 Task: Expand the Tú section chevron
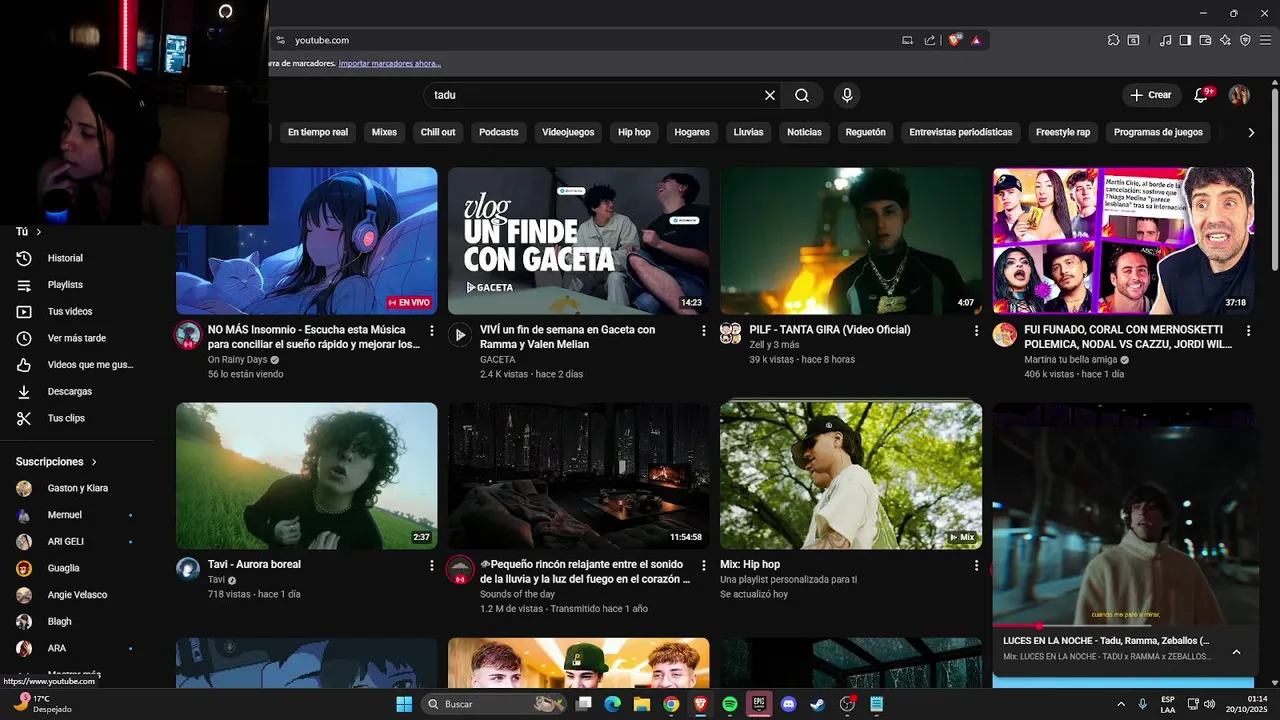39,232
